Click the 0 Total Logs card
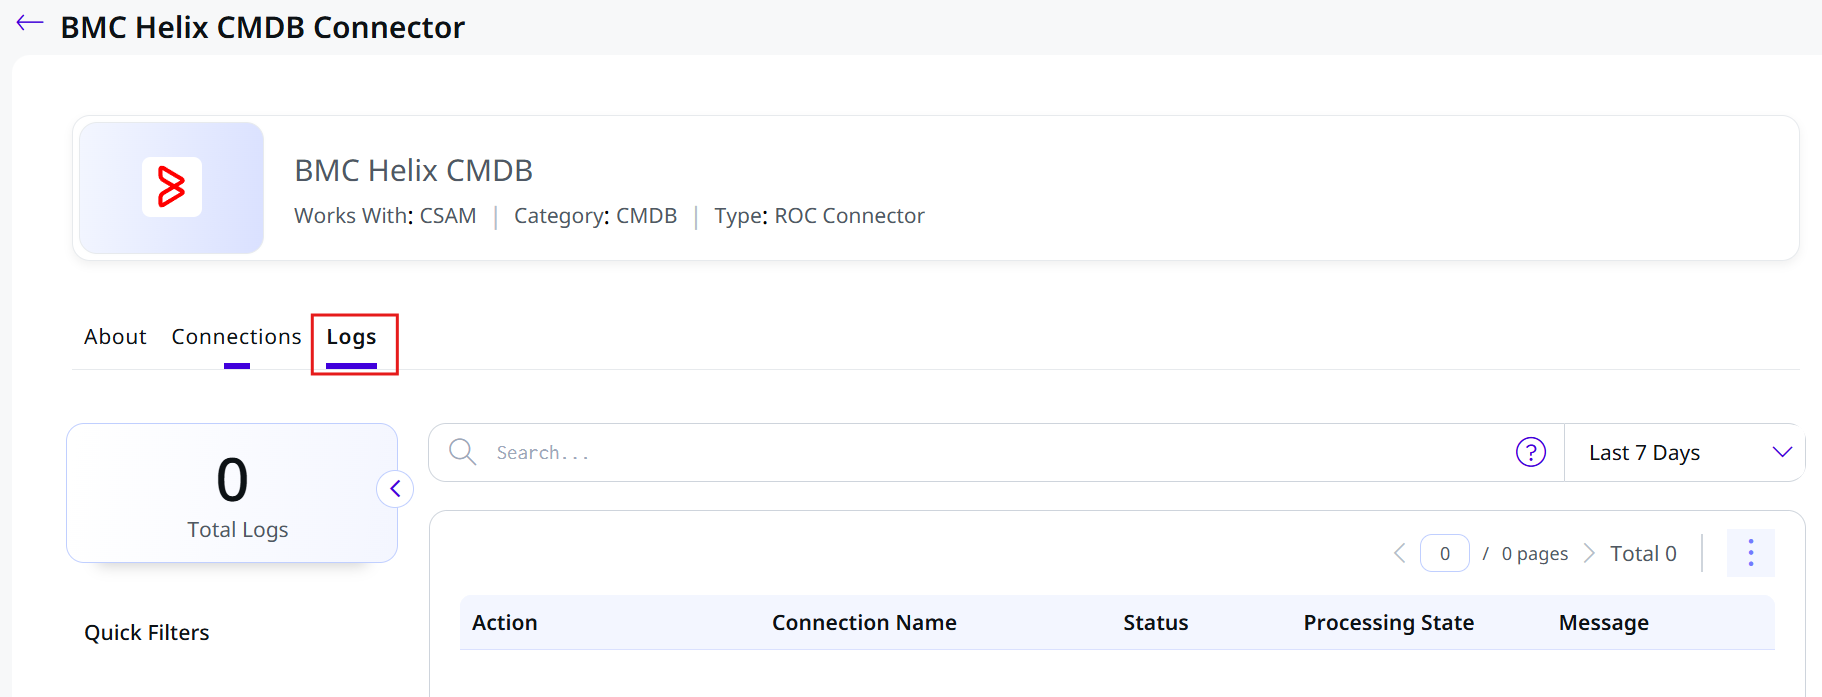Screen dimensions: 1822x697 click(x=232, y=493)
